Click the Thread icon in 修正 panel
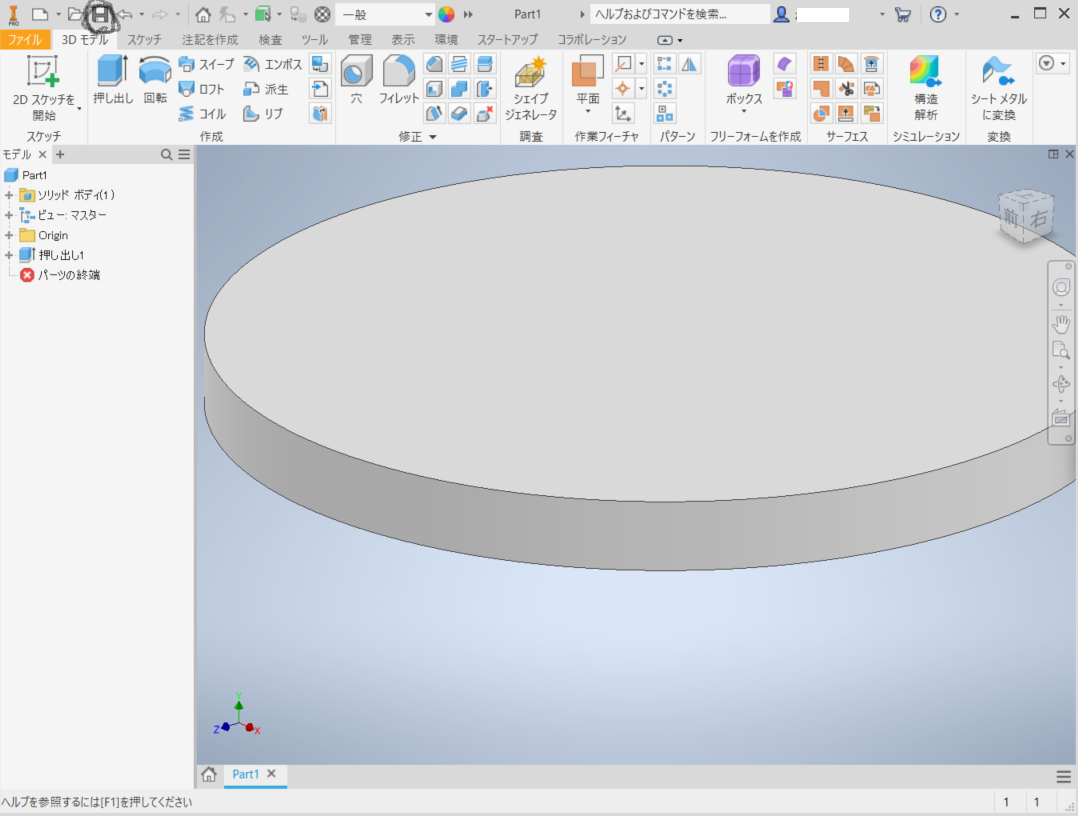This screenshot has width=1078, height=816. (x=459, y=64)
